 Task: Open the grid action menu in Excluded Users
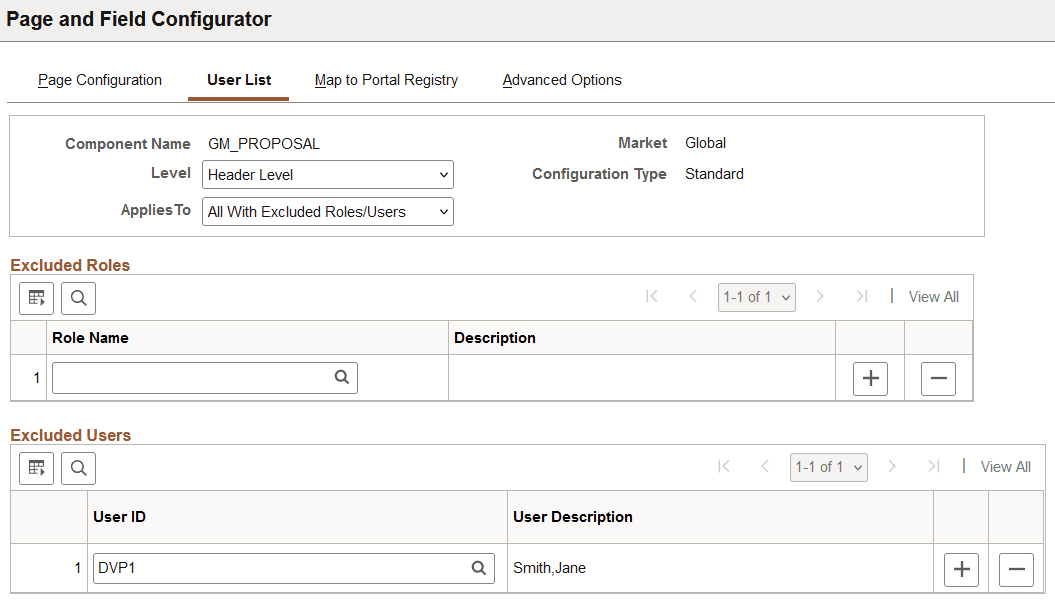36,467
